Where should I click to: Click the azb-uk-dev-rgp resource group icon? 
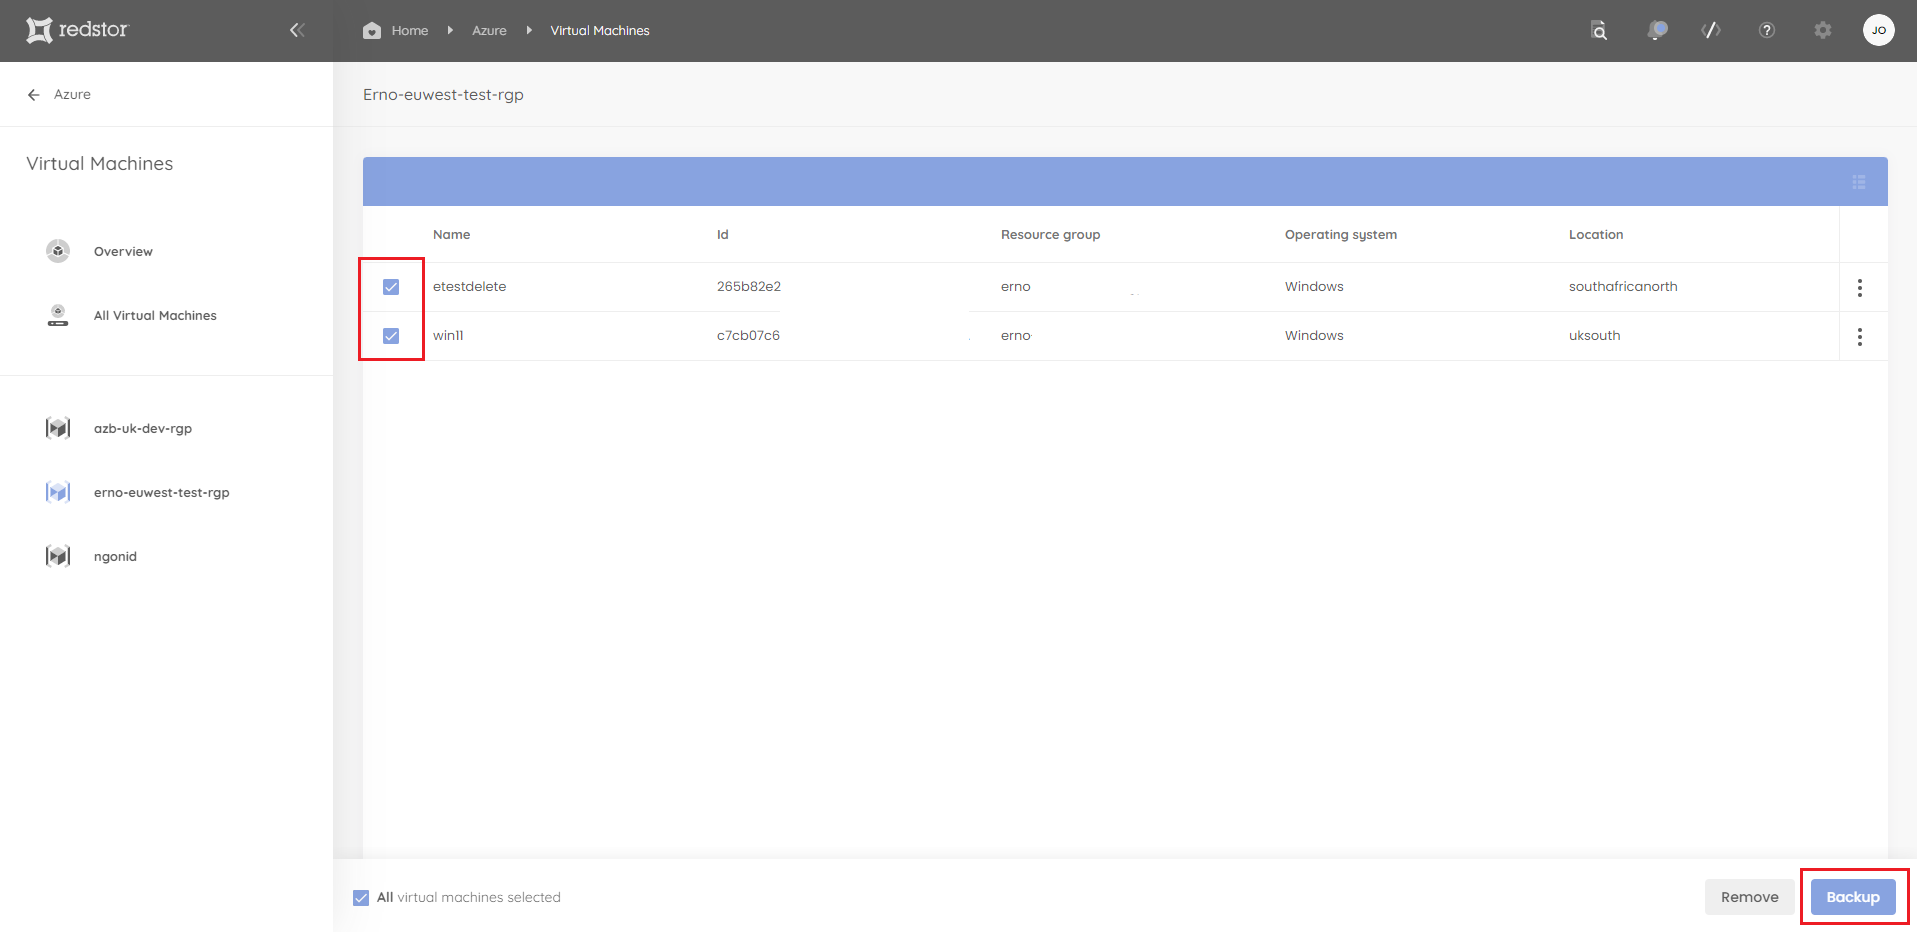[x=58, y=428]
